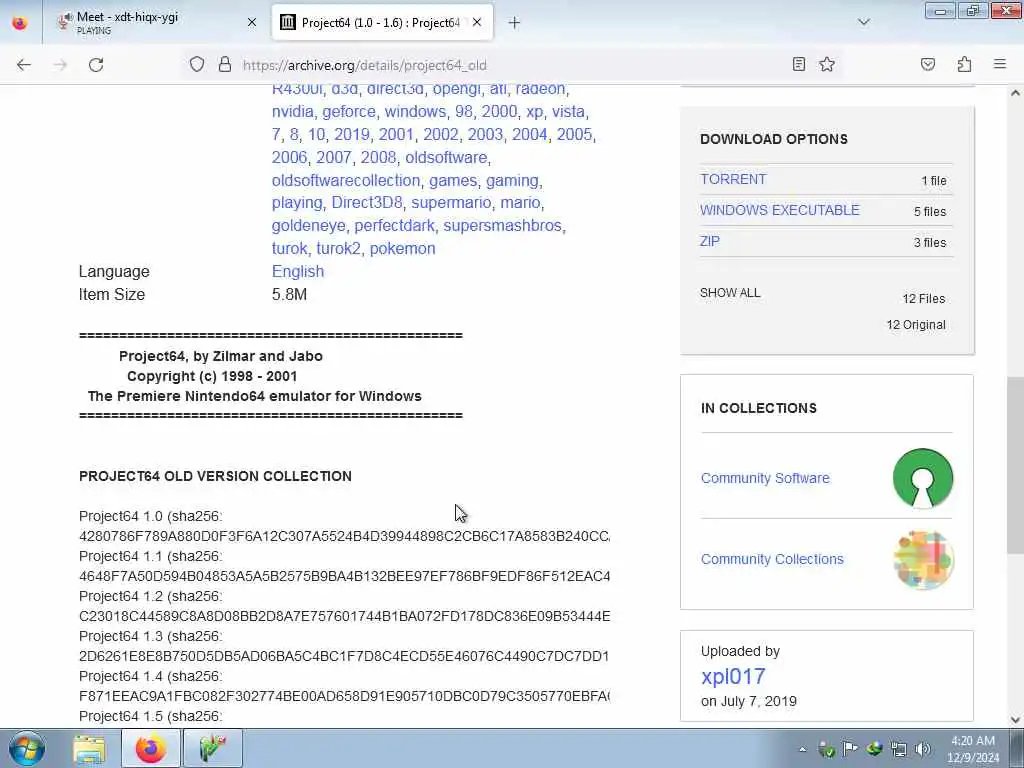Open the Community Collections link
The width and height of the screenshot is (1024, 768).
pos(772,559)
